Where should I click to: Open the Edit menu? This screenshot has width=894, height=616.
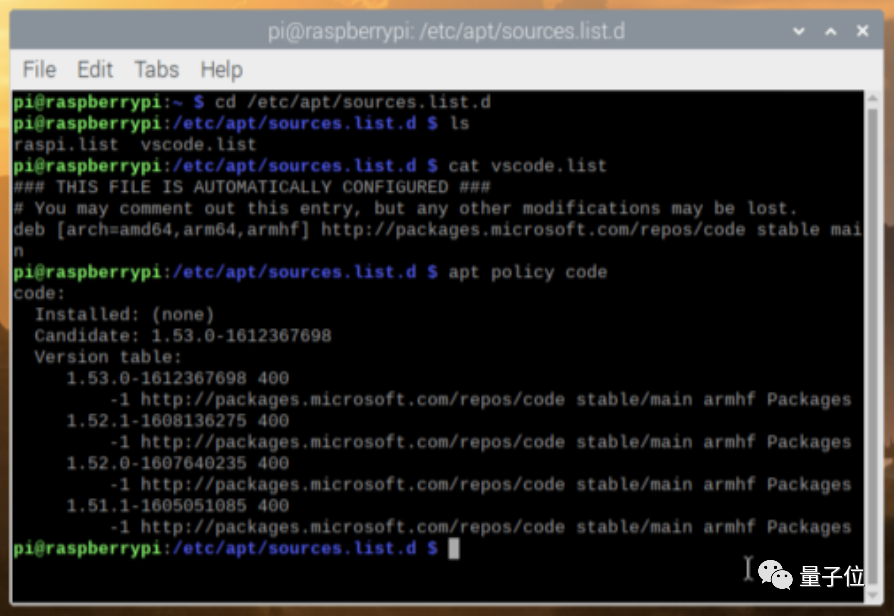(95, 70)
